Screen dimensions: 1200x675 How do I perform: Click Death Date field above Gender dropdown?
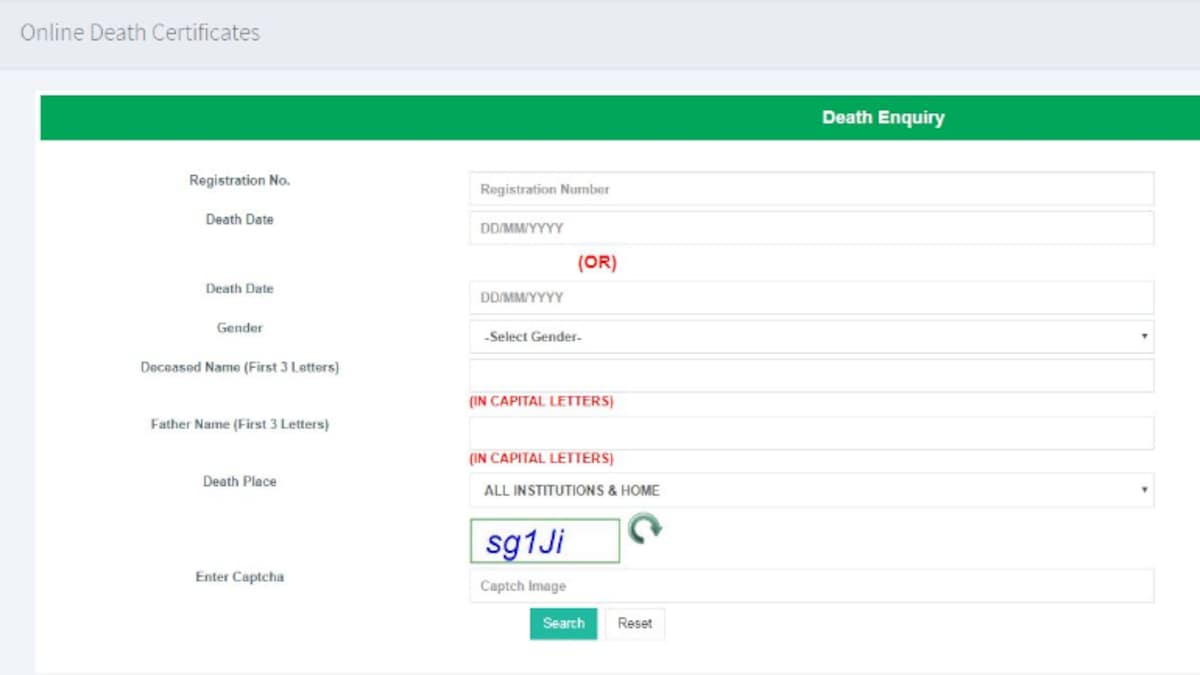(811, 297)
